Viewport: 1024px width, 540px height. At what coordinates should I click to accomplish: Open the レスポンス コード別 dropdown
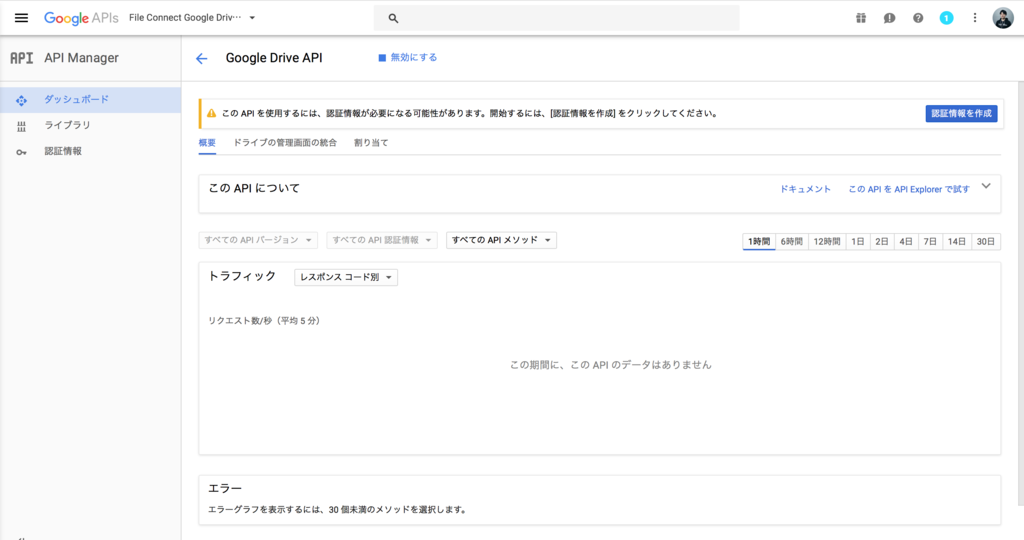tap(346, 278)
